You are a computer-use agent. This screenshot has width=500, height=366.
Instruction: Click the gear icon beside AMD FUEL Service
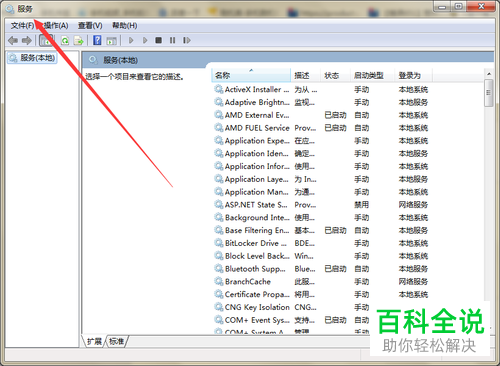click(x=219, y=128)
